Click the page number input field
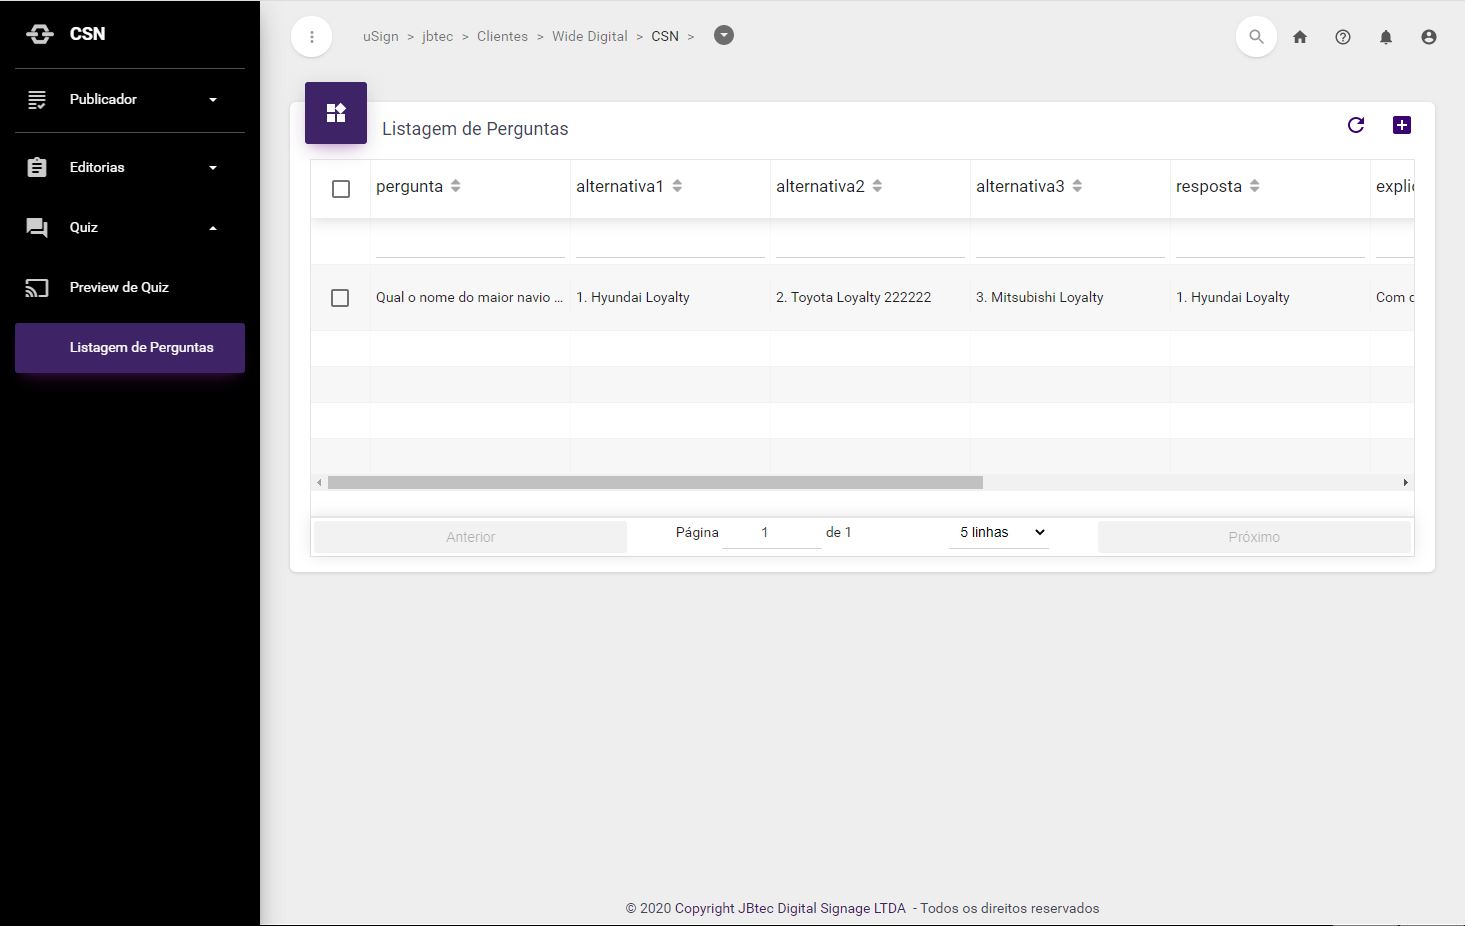1465x926 pixels. tap(771, 533)
